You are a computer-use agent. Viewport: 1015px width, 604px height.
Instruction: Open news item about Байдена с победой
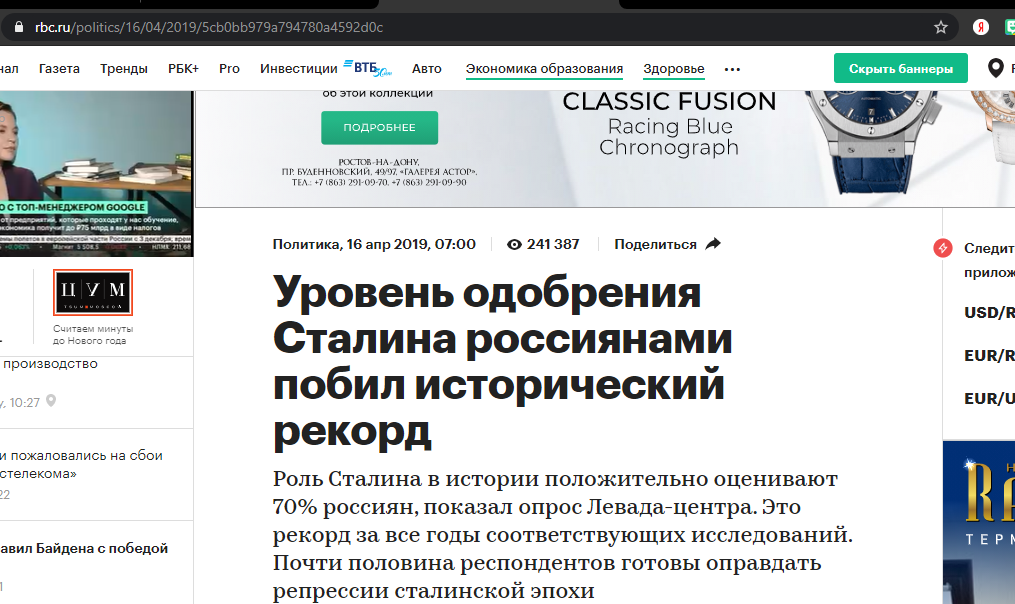click(84, 548)
